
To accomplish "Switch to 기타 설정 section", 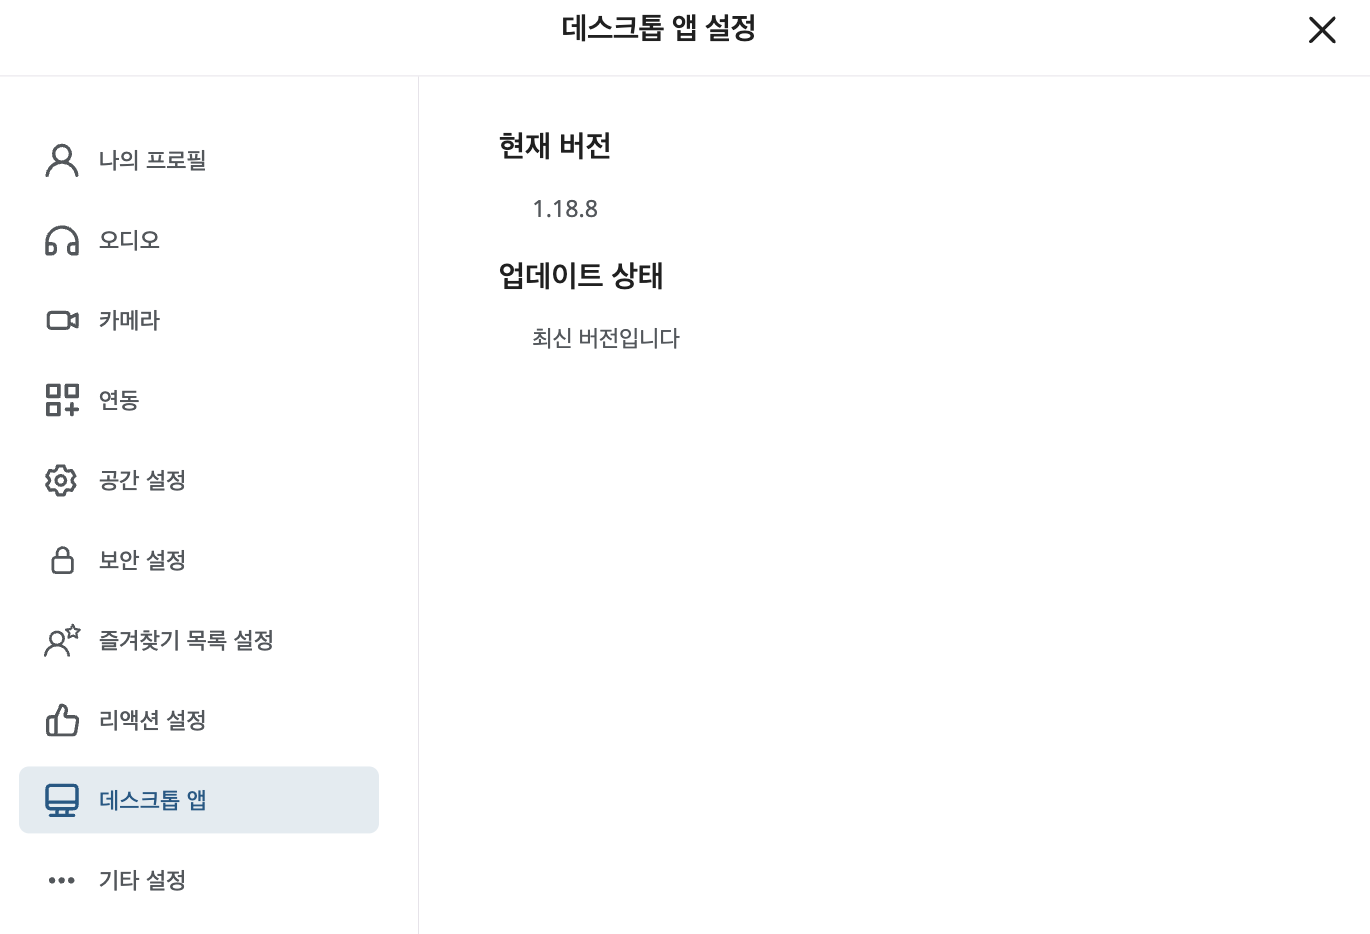I will (142, 880).
